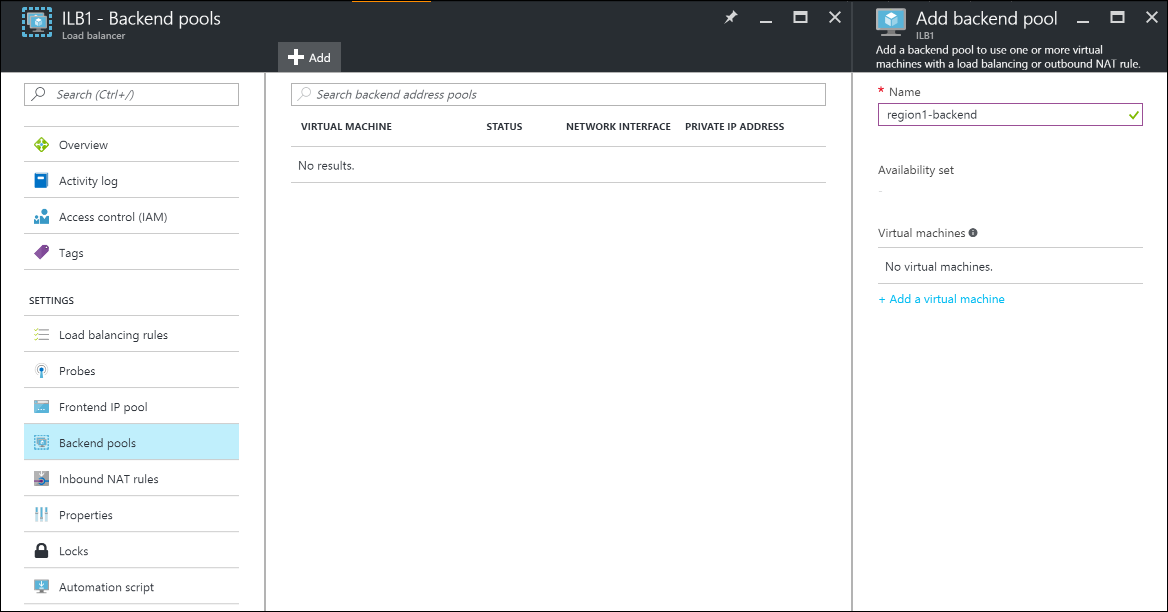The height and width of the screenshot is (612, 1168).
Task: Click the Add button in toolbar
Action: 309,58
